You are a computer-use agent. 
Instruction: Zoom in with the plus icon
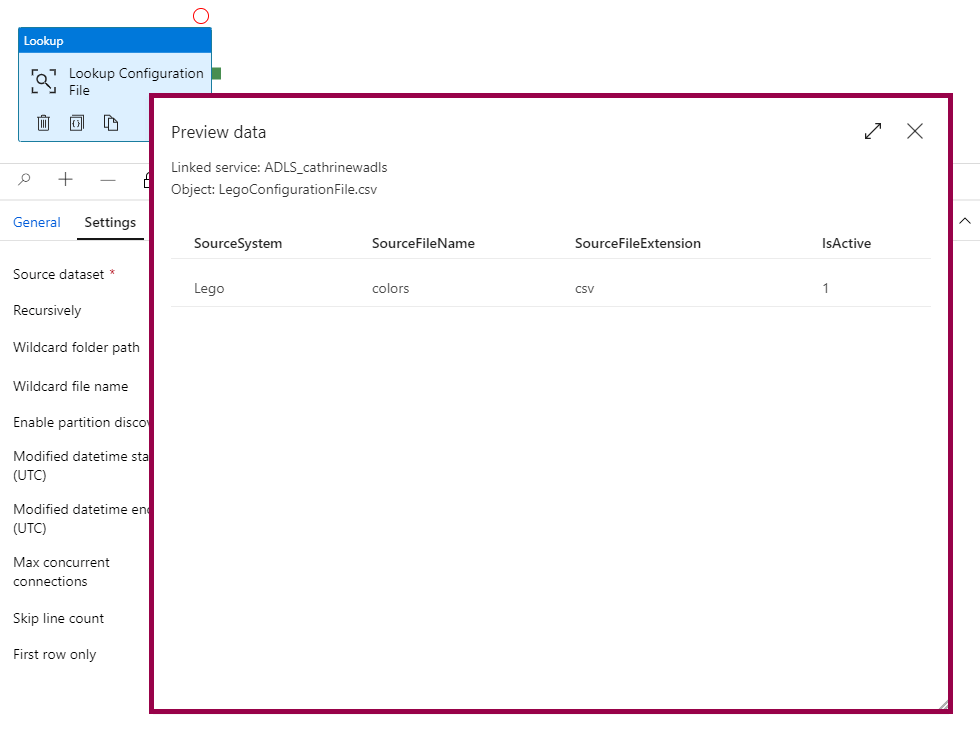point(66,180)
